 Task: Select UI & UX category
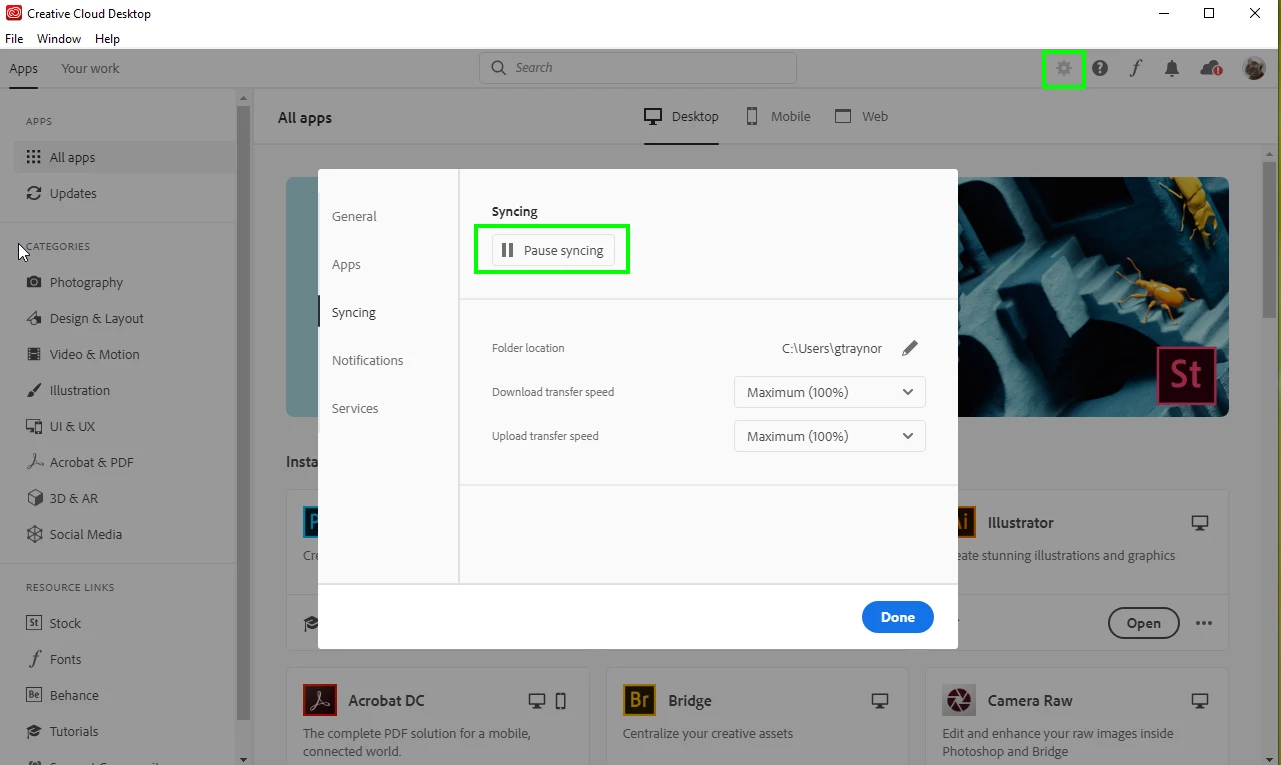pos(60,426)
